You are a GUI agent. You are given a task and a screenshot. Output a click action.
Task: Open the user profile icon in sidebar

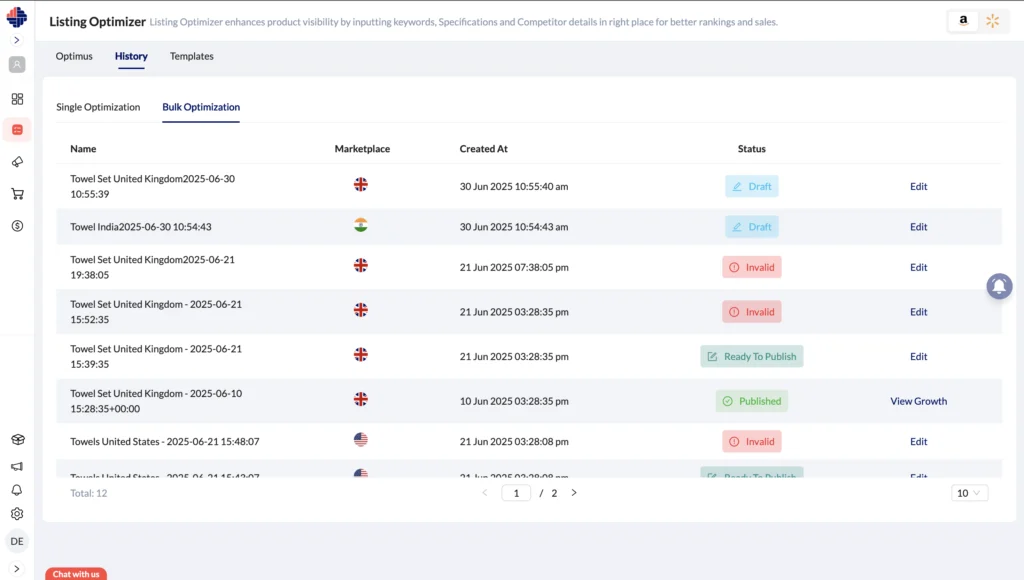point(17,65)
